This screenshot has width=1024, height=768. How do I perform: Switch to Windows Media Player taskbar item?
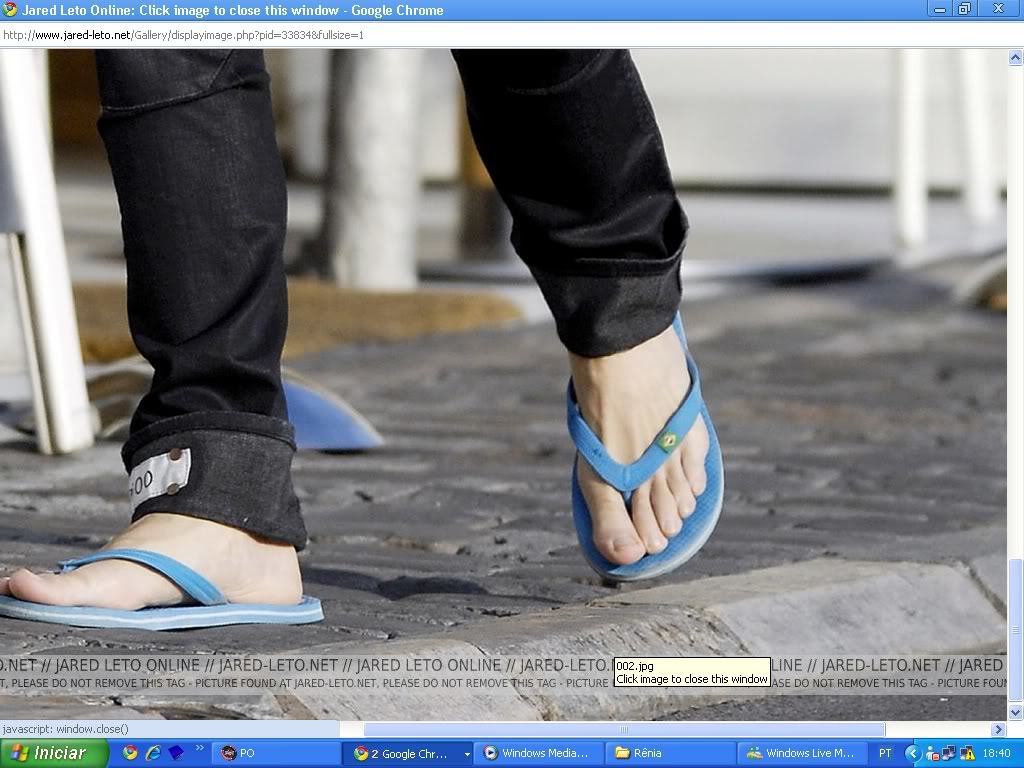[540, 753]
